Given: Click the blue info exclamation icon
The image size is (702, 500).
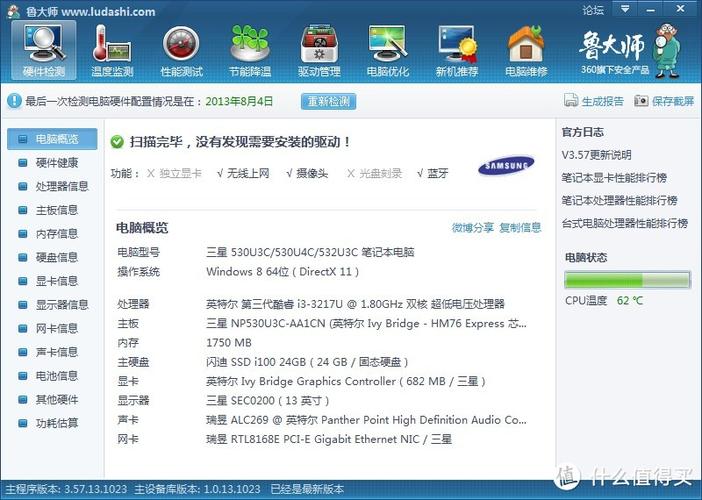Looking at the screenshot, I should tap(14, 101).
